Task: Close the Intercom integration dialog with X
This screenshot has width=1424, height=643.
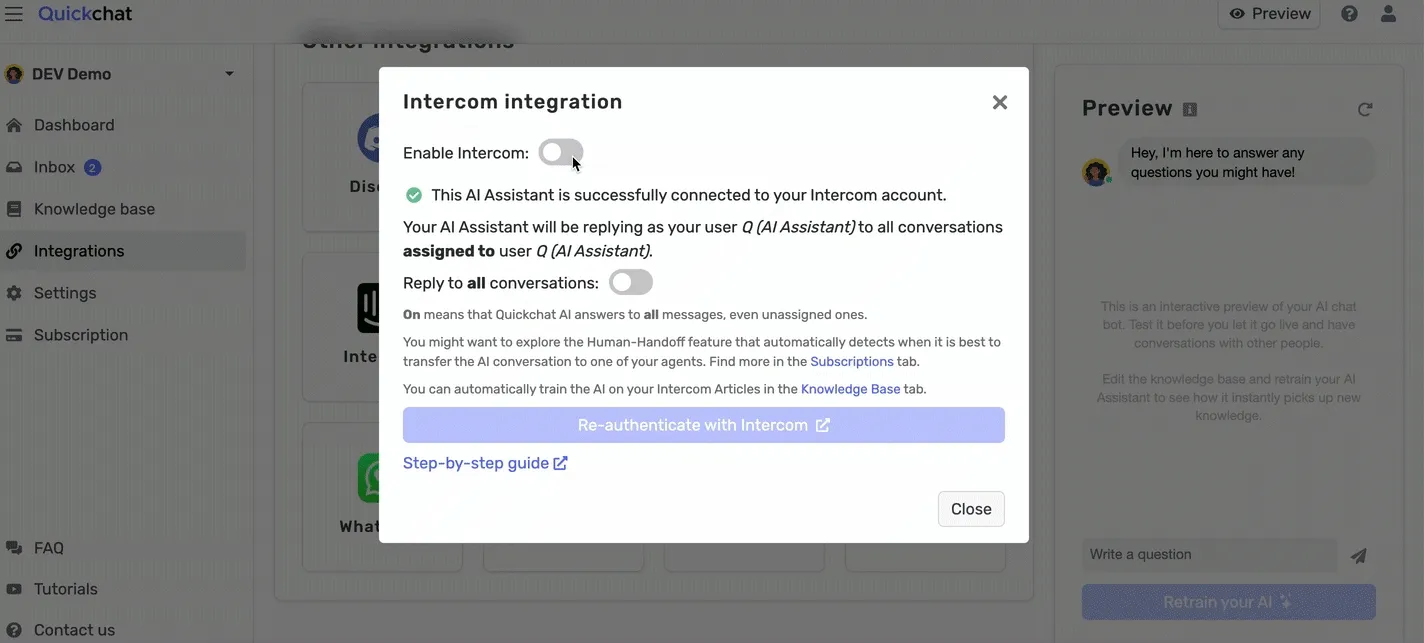Action: click(1000, 102)
